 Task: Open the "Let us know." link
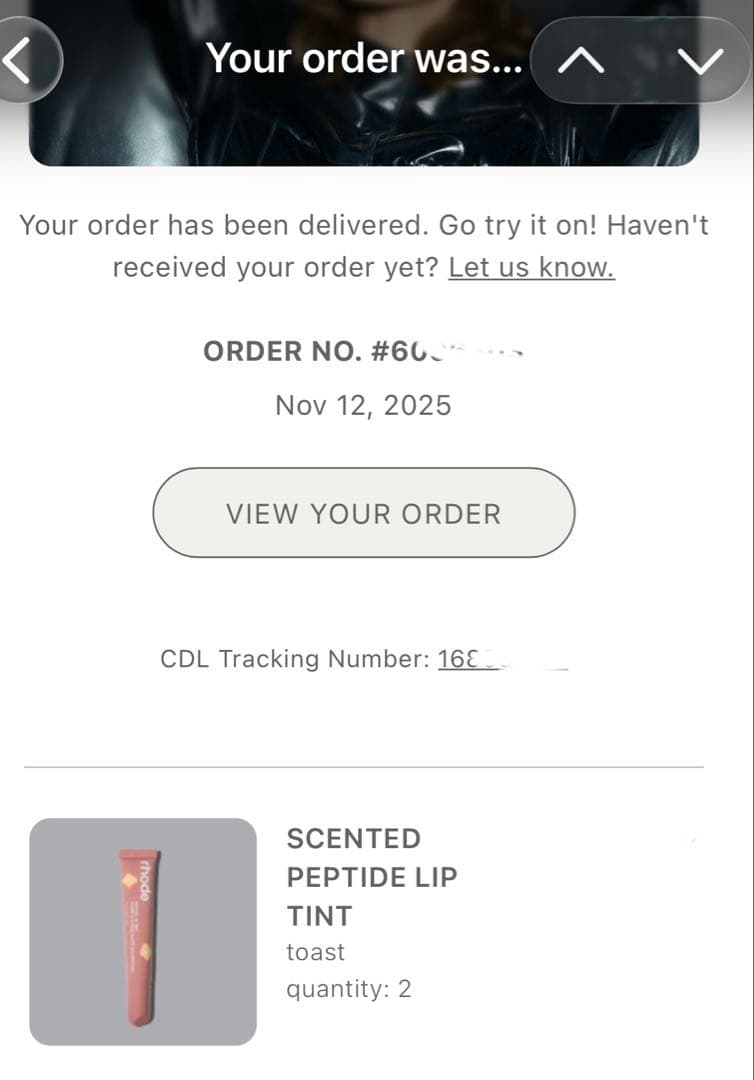[x=531, y=268]
